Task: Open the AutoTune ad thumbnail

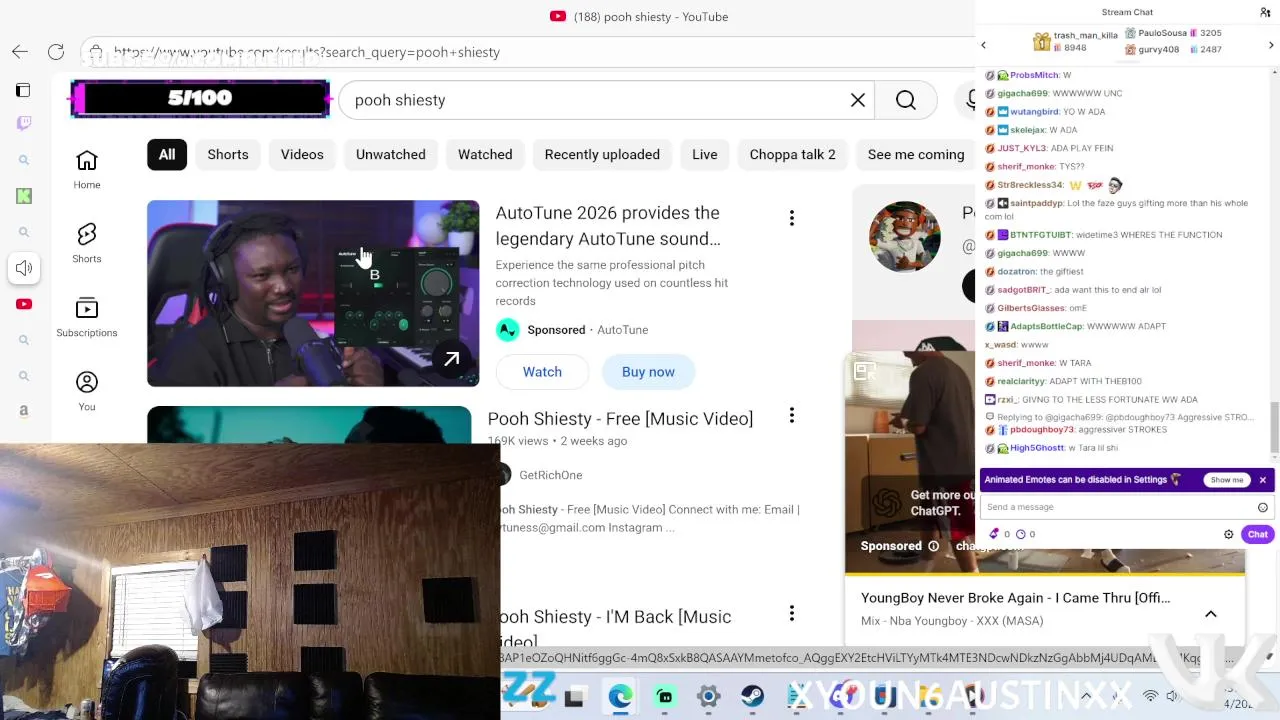Action: click(x=313, y=293)
